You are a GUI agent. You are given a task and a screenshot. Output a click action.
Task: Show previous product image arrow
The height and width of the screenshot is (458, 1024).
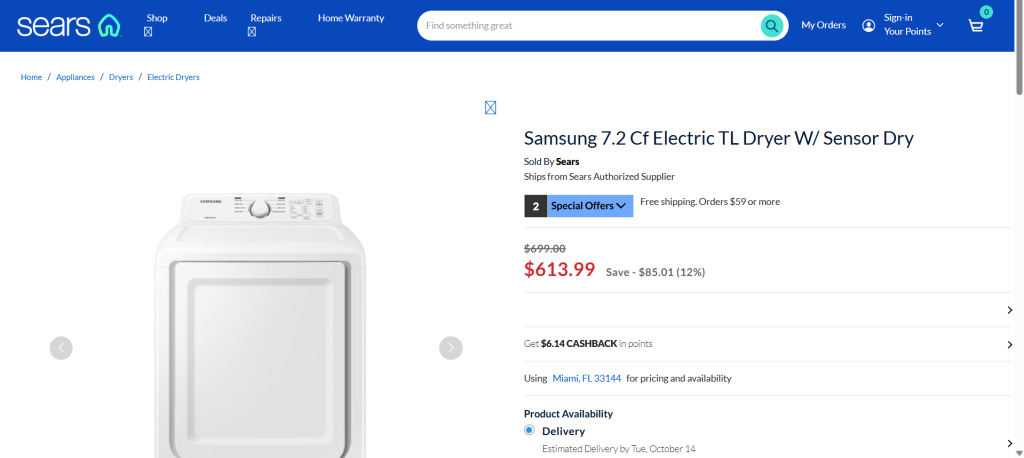tap(61, 347)
